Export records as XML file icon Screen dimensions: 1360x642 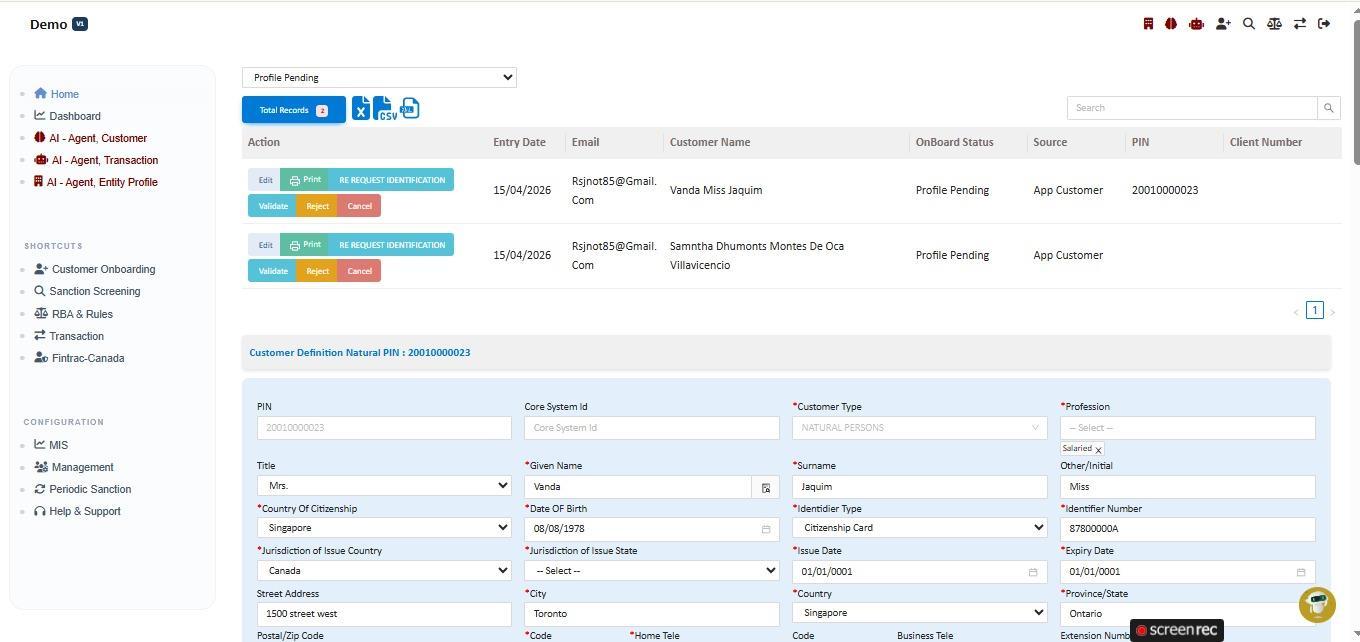coord(409,108)
